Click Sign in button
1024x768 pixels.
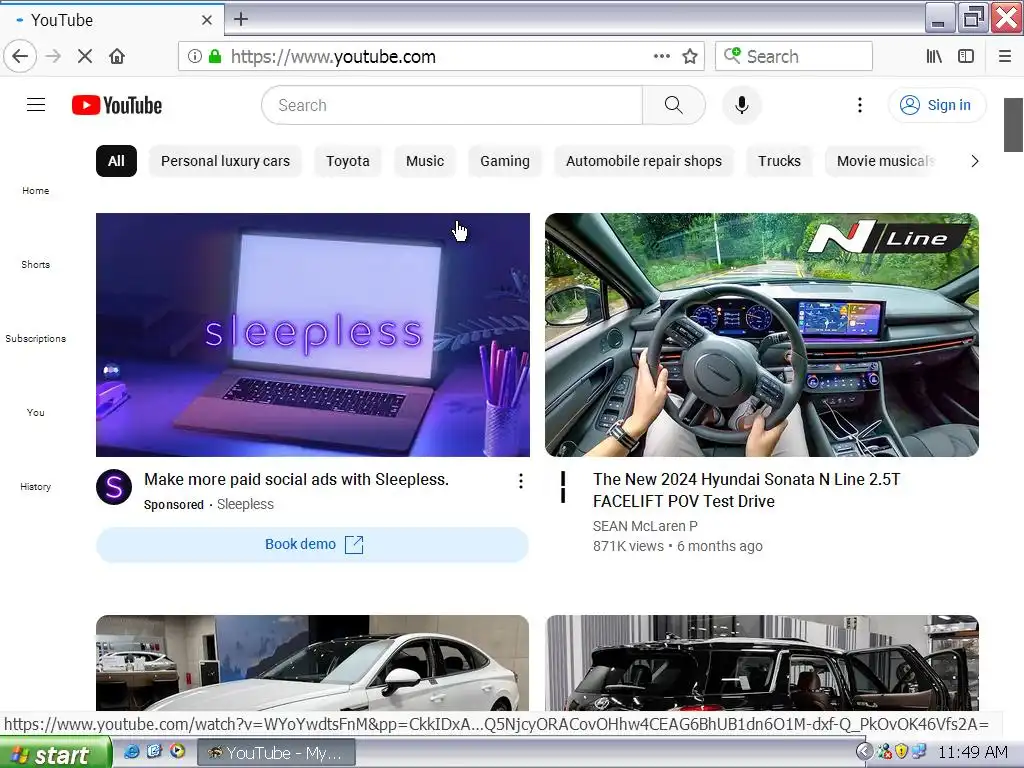pos(936,104)
